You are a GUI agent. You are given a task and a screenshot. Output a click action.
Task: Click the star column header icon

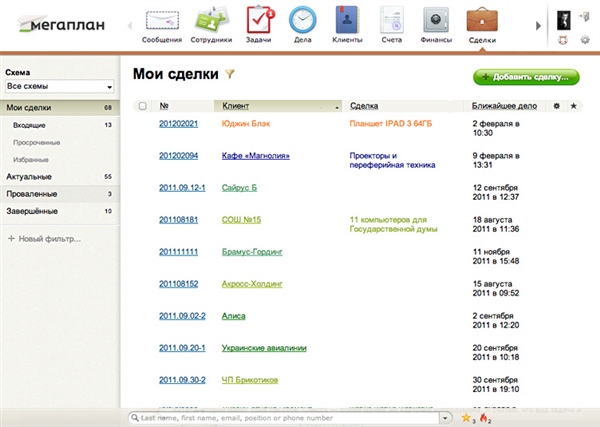[x=573, y=106]
